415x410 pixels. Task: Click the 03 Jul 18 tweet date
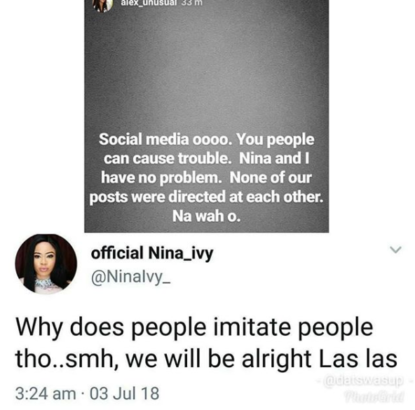point(125,393)
